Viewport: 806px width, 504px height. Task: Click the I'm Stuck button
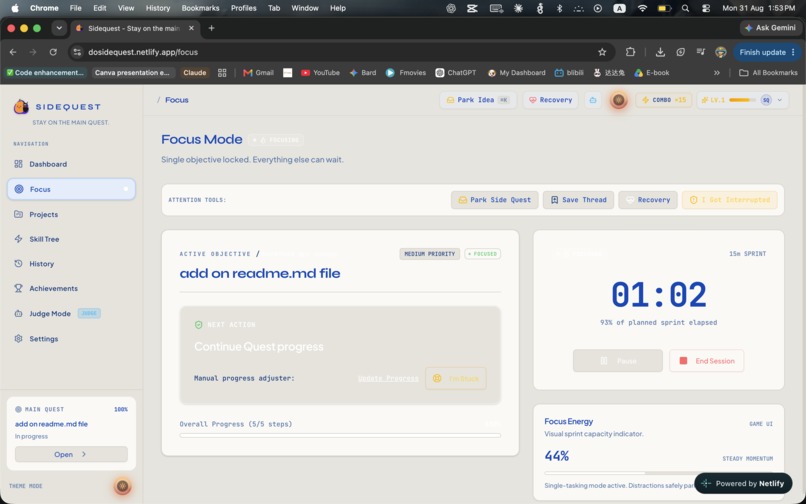click(x=455, y=379)
